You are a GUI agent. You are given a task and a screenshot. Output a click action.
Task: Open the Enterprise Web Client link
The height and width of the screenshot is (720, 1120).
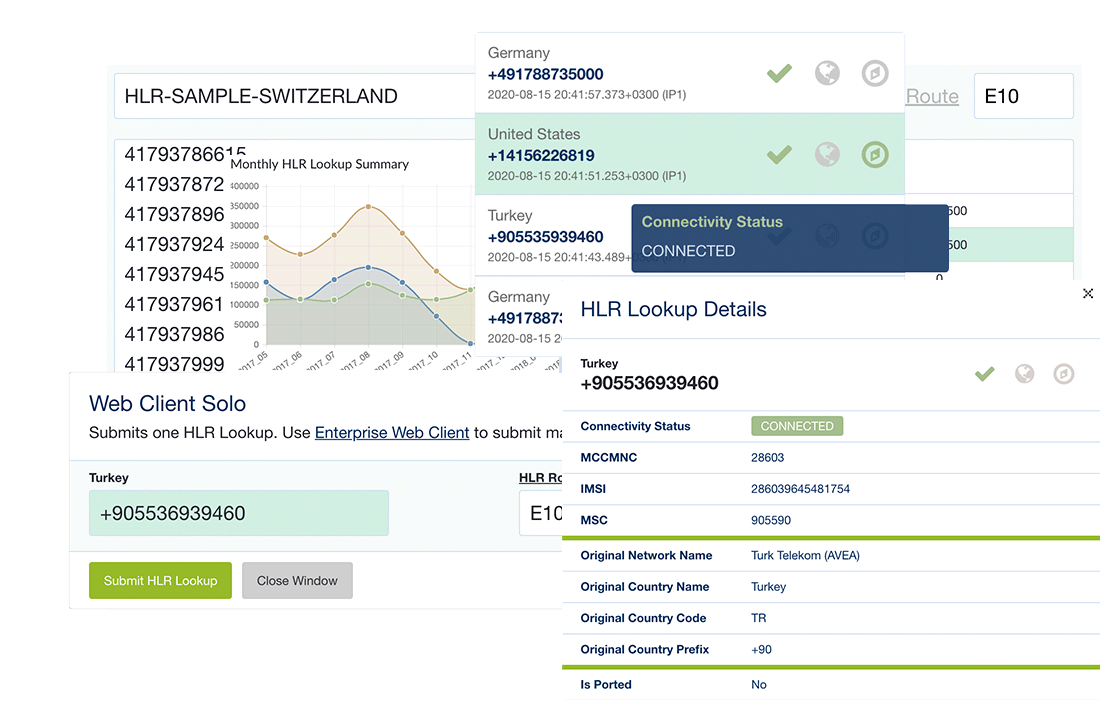pyautogui.click(x=392, y=432)
